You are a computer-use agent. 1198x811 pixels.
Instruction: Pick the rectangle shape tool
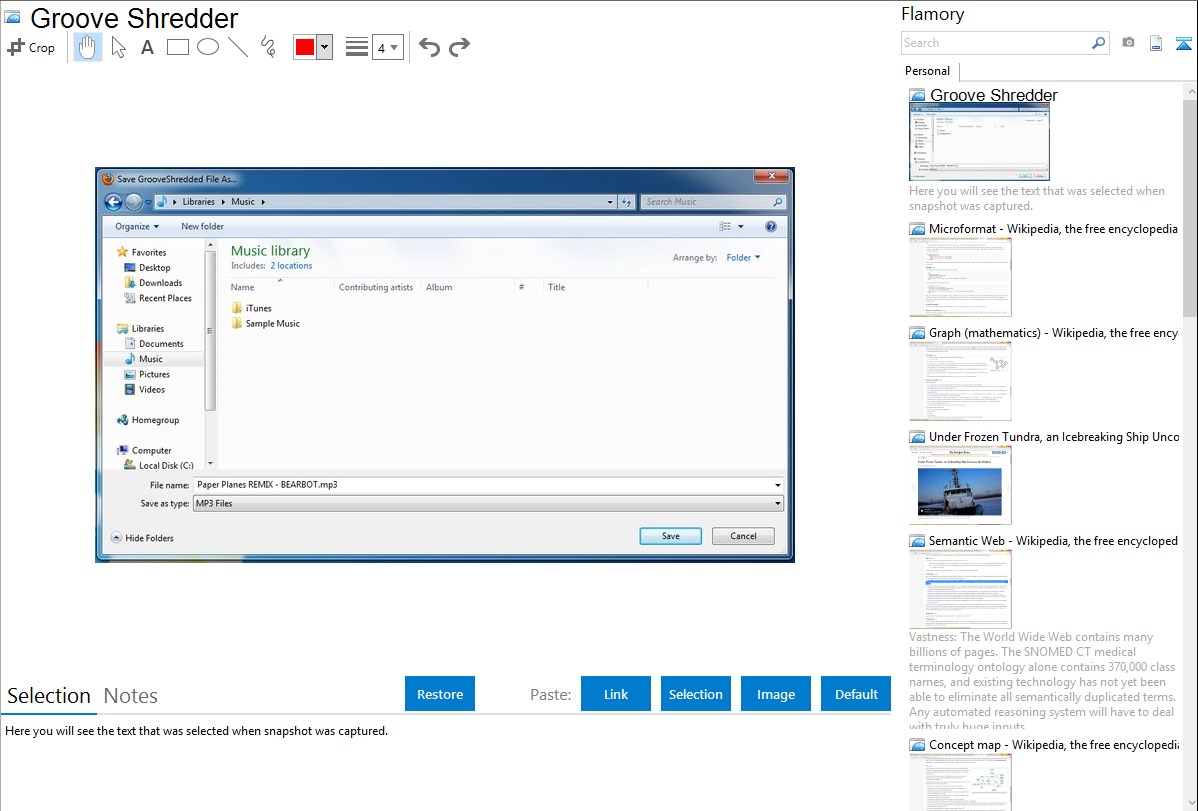click(x=177, y=47)
